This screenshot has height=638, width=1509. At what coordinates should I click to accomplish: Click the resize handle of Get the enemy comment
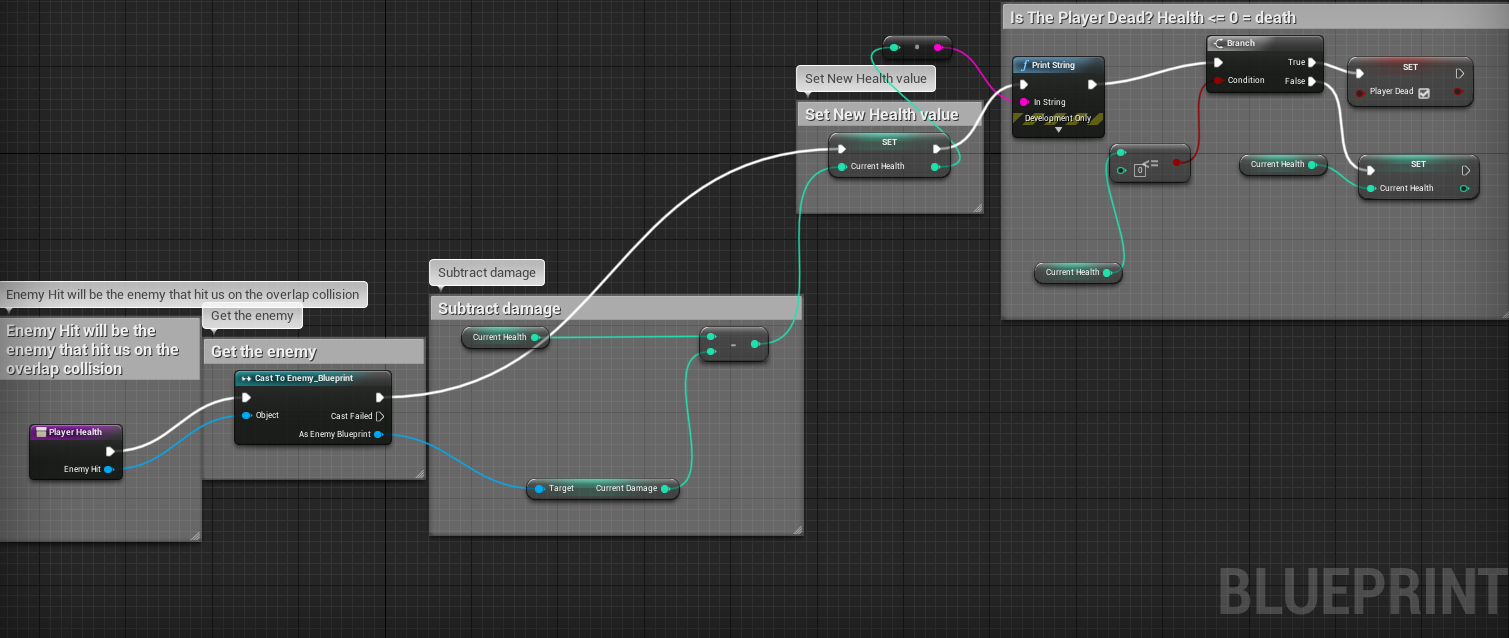pyautogui.click(x=419, y=474)
